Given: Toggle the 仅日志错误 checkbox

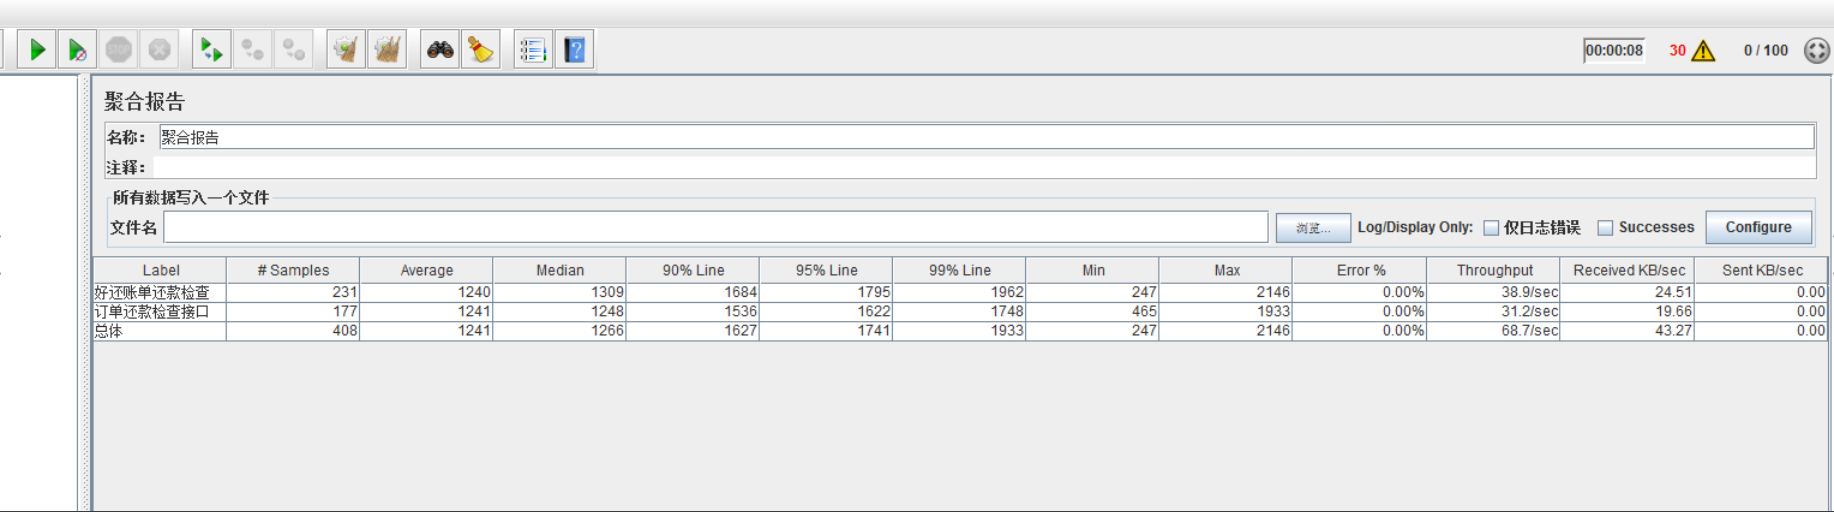Looking at the screenshot, I should (x=1491, y=228).
